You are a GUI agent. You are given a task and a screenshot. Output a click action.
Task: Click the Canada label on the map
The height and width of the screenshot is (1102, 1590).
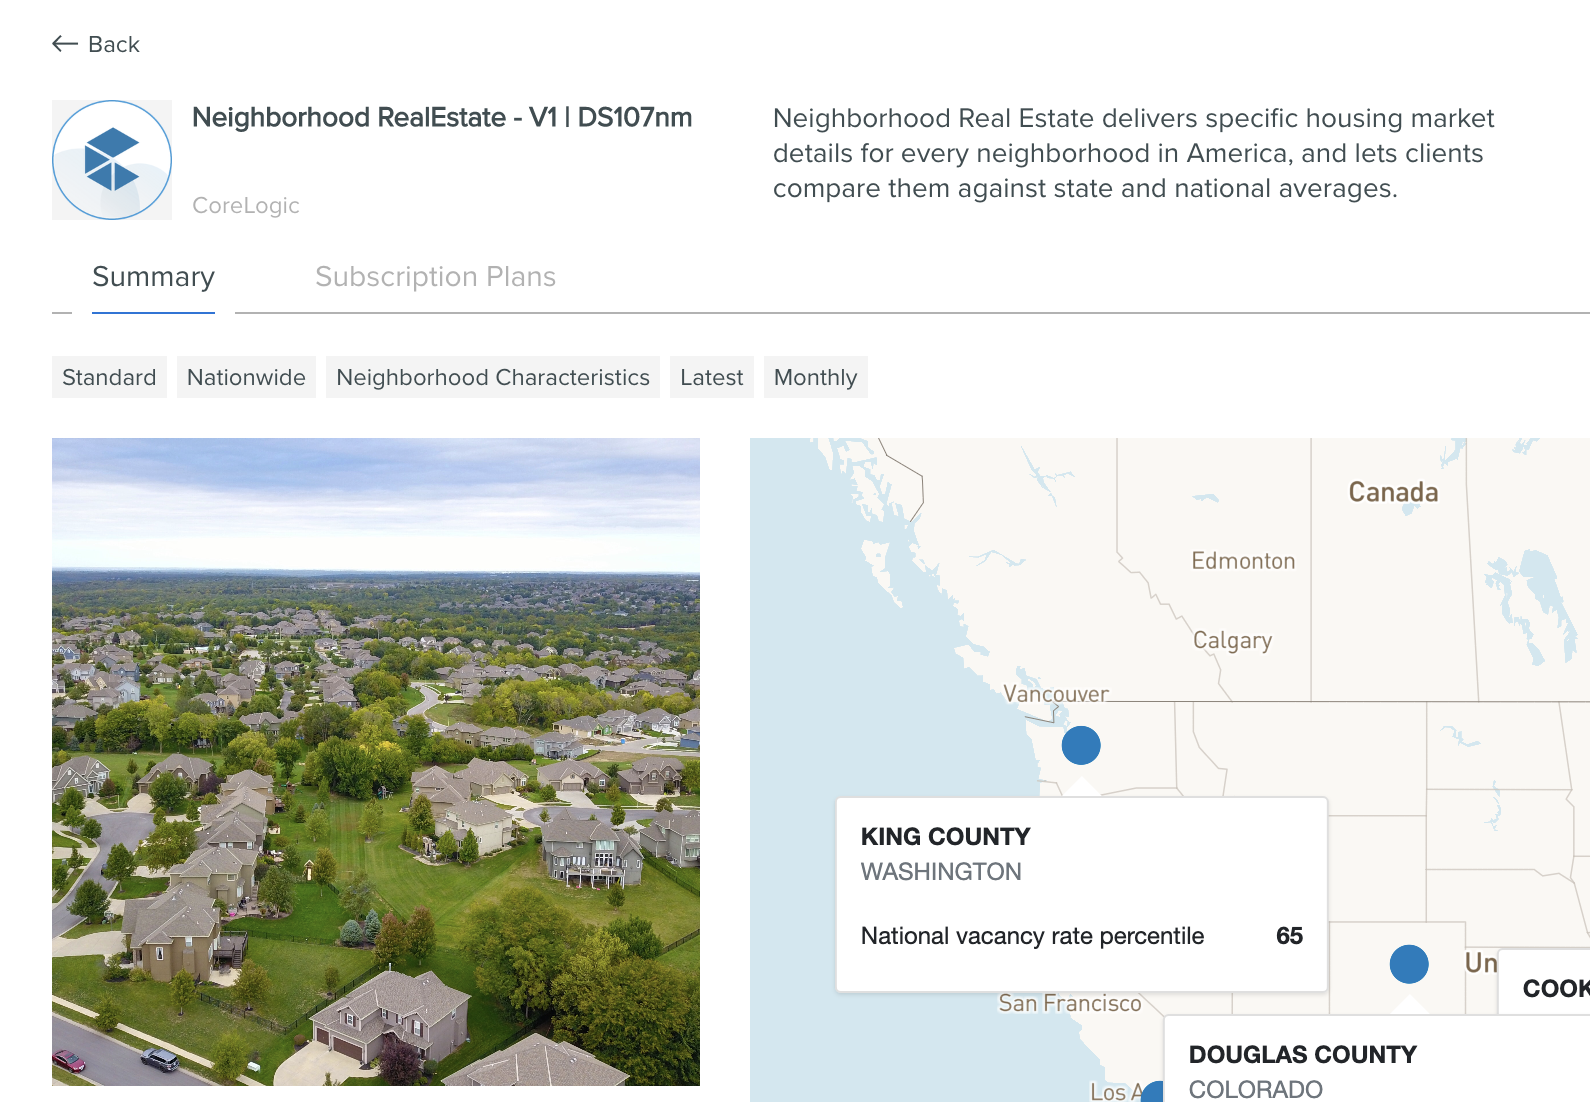[x=1393, y=492]
